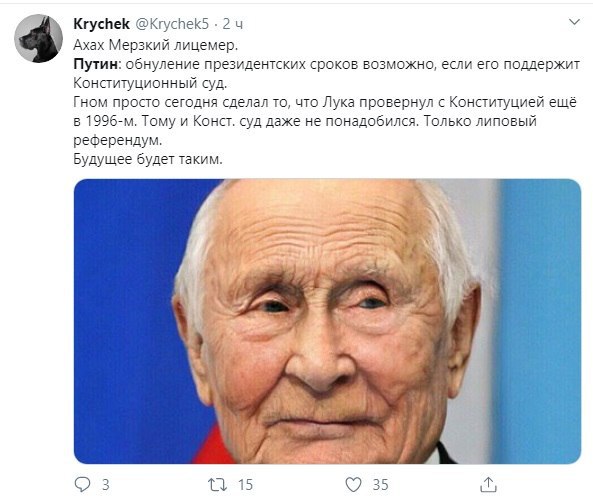Click the like count 35
Viewport: 593px width, 498px height.
pos(380,484)
